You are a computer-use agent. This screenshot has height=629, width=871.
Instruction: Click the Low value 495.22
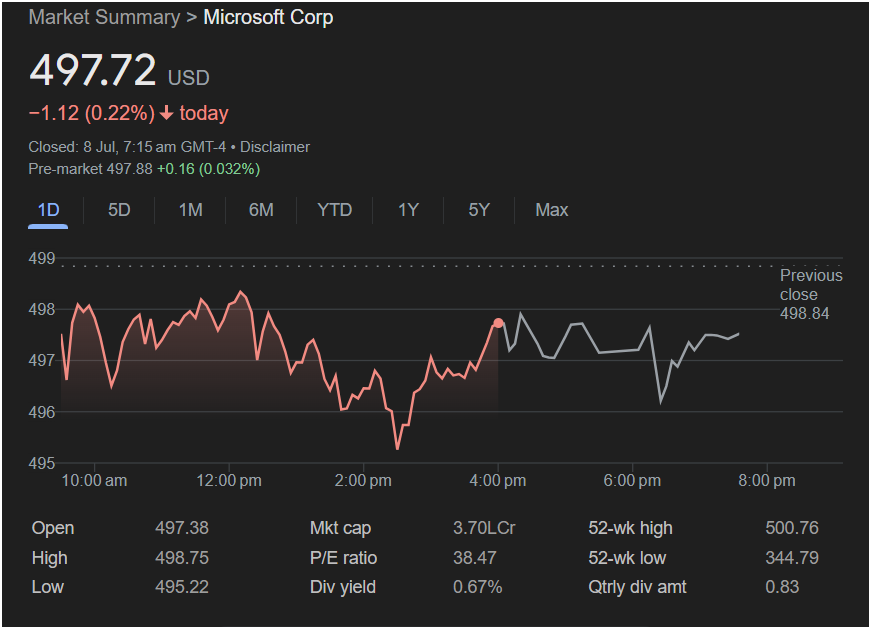point(182,587)
